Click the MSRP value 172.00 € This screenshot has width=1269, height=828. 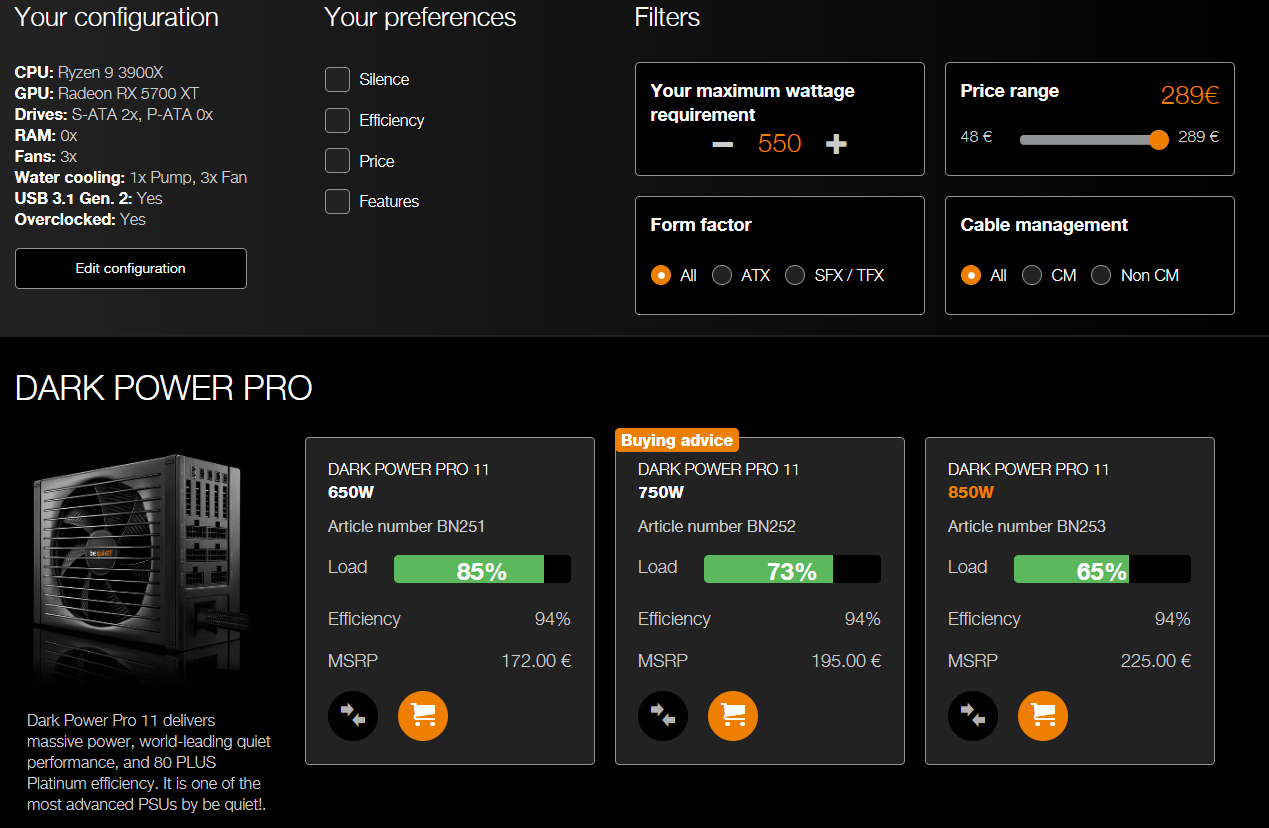pyautogui.click(x=536, y=660)
